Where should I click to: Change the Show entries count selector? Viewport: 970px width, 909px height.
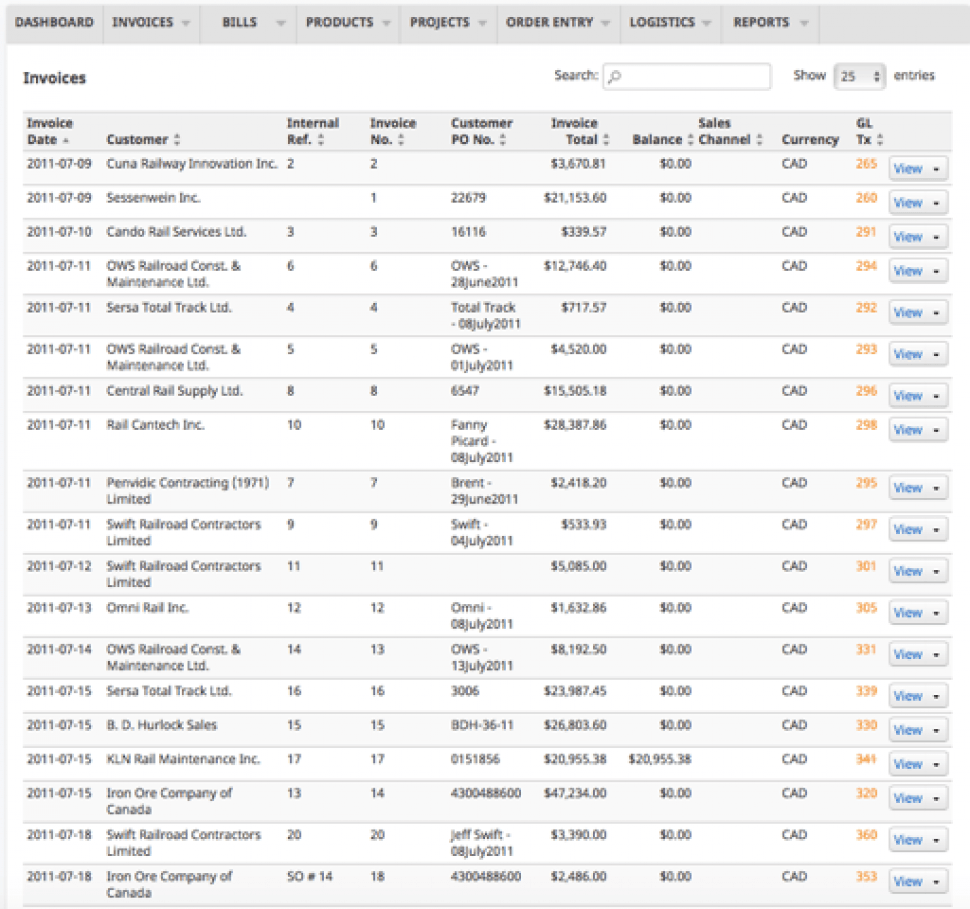860,76
